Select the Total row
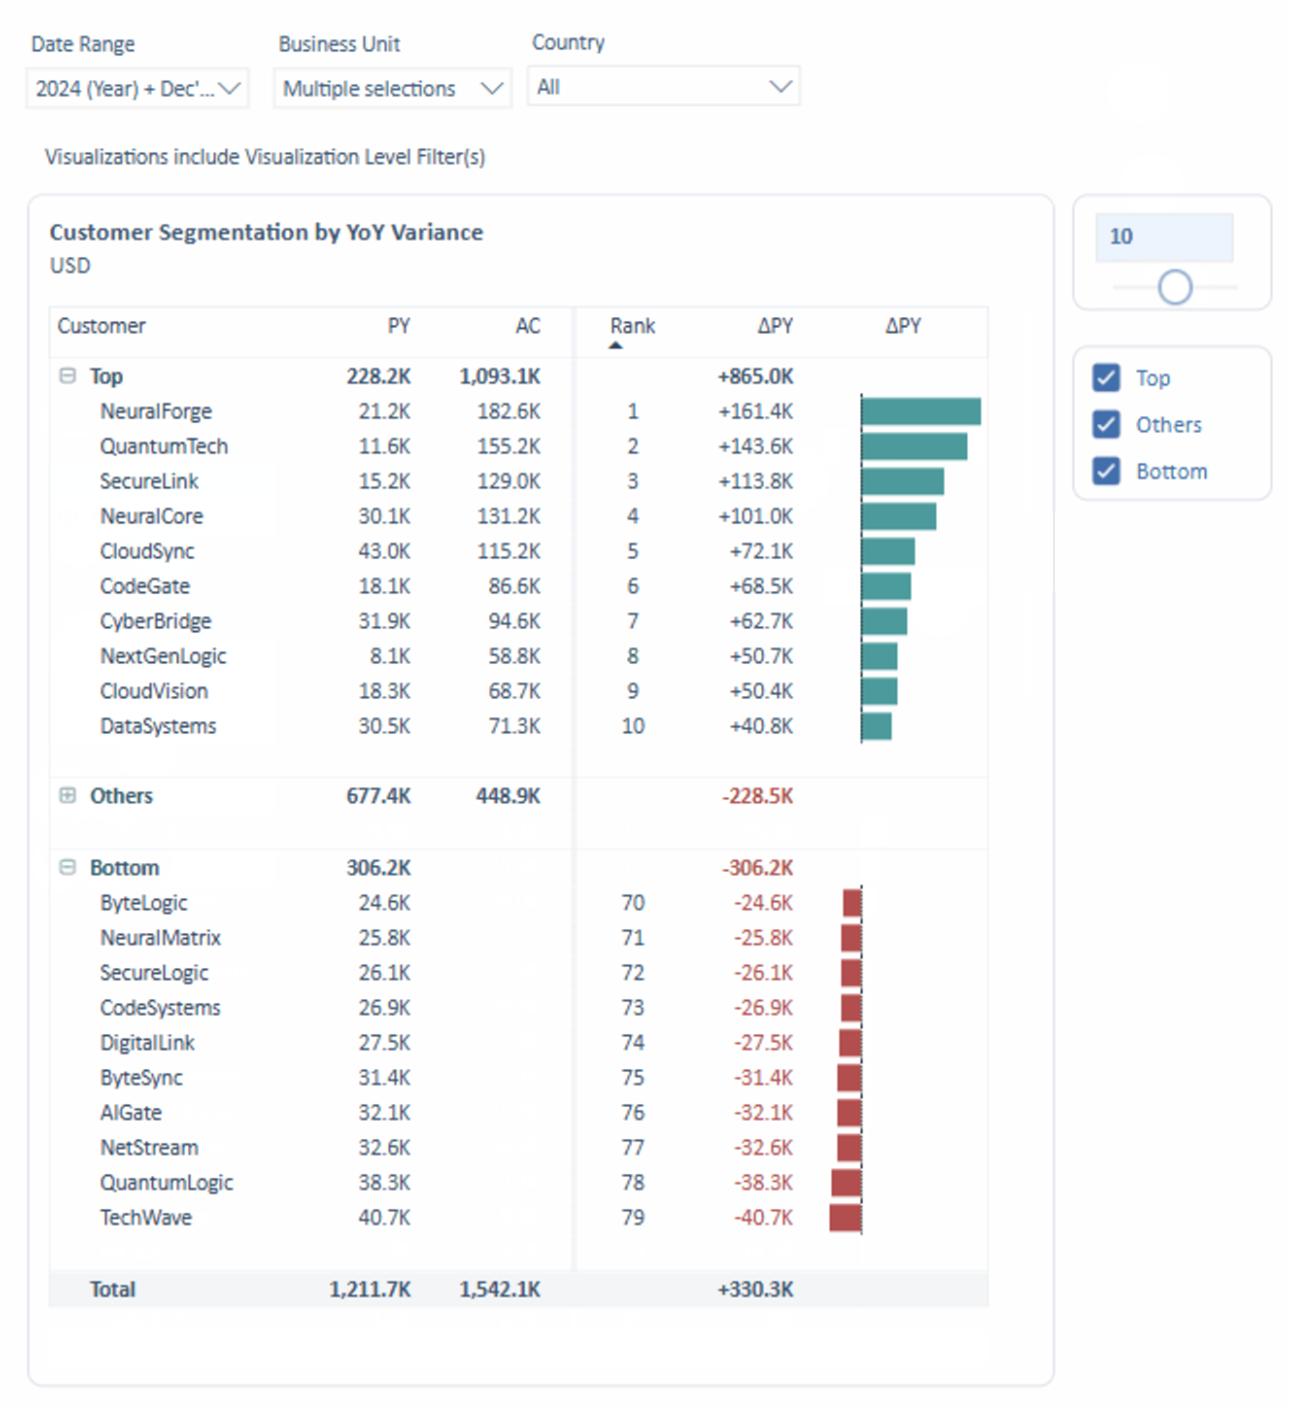Image resolution: width=1290 pixels, height=1418 pixels. click(518, 1289)
